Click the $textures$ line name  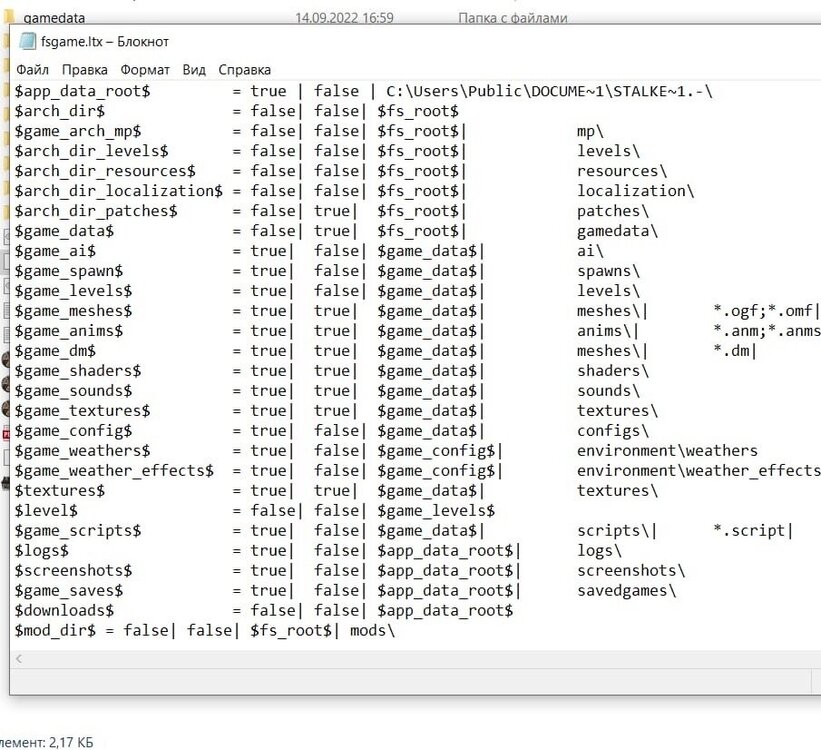point(60,490)
